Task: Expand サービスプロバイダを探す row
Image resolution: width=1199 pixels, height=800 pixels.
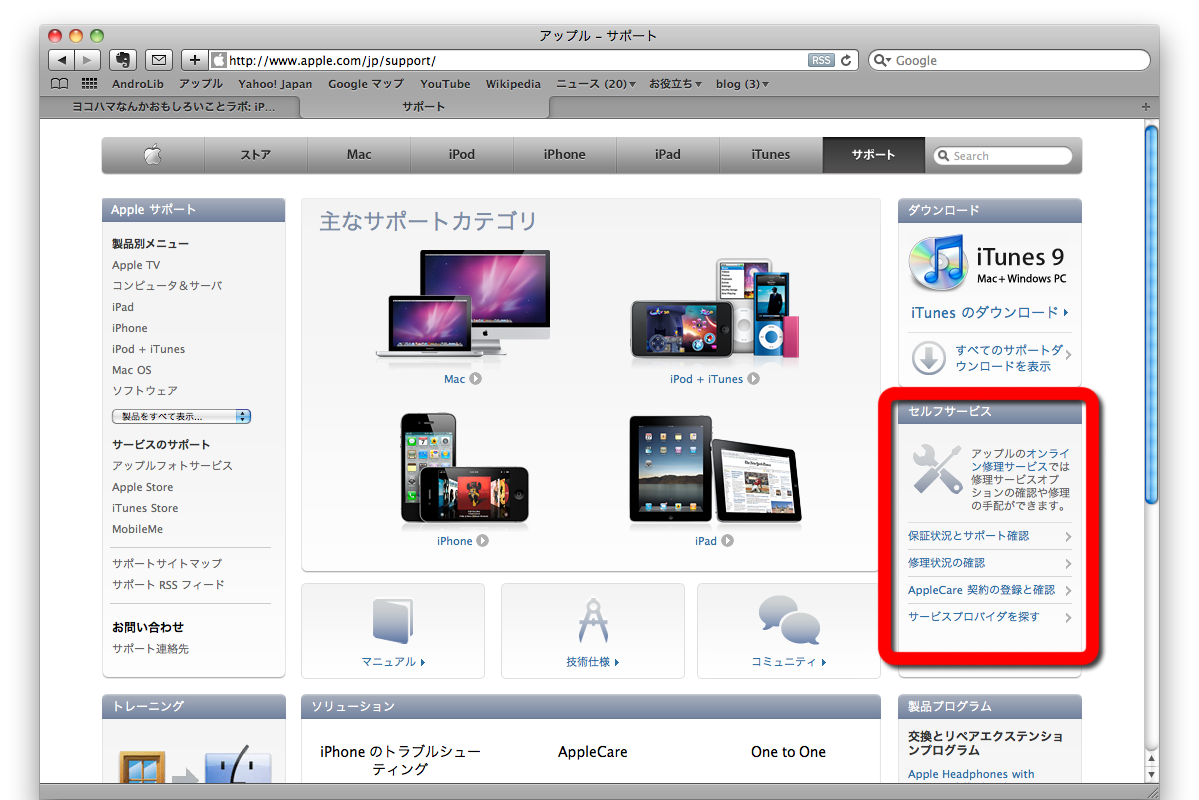Action: 989,616
